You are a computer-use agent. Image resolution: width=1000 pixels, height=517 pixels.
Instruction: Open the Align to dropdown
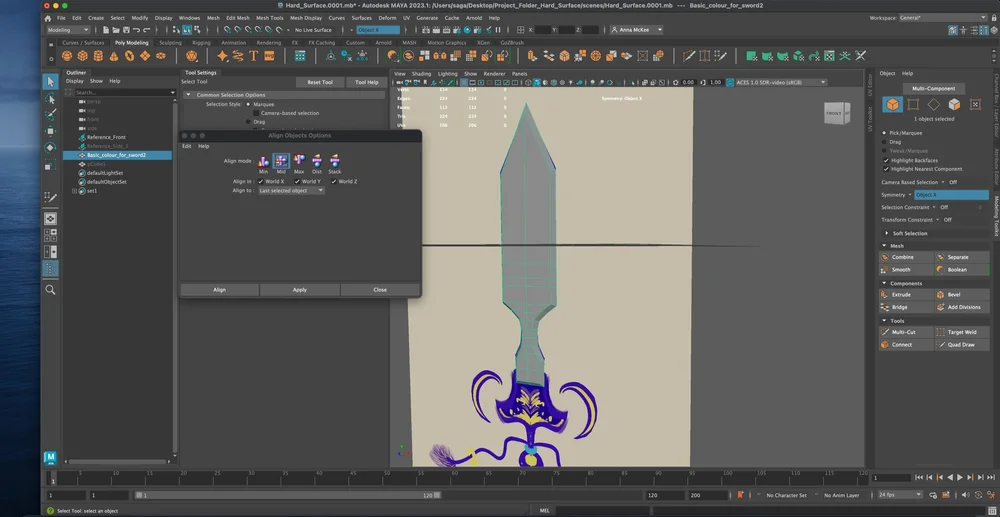(x=291, y=191)
